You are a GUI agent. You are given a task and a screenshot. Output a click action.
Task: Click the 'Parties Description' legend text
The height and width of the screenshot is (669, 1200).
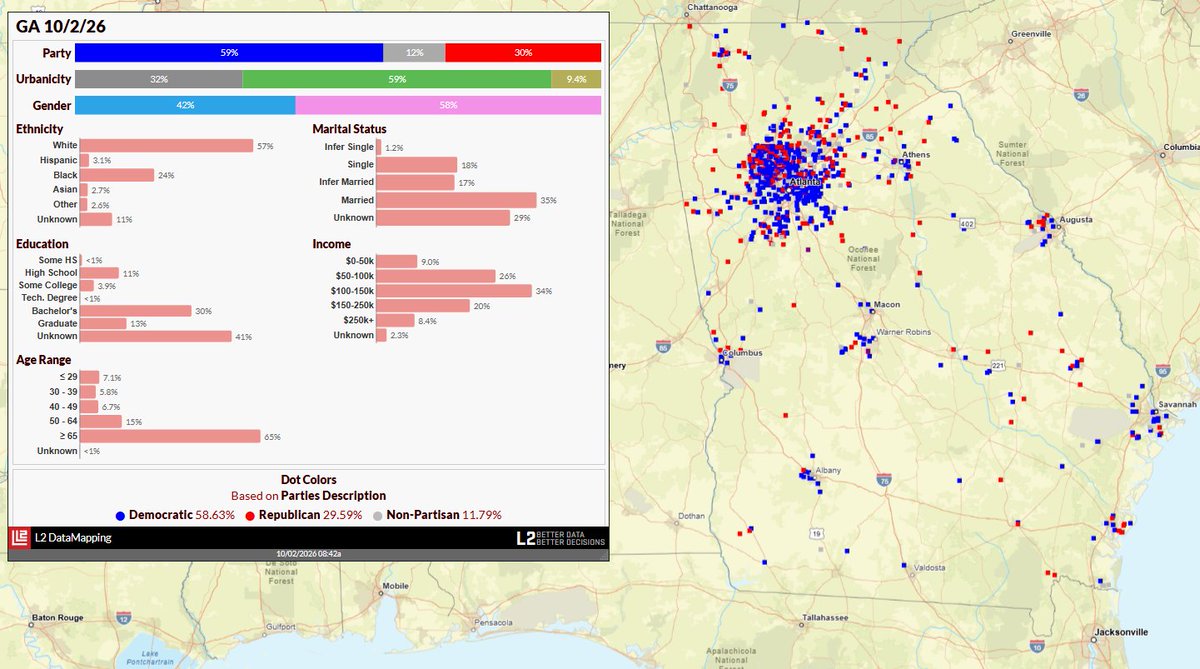(x=333, y=496)
